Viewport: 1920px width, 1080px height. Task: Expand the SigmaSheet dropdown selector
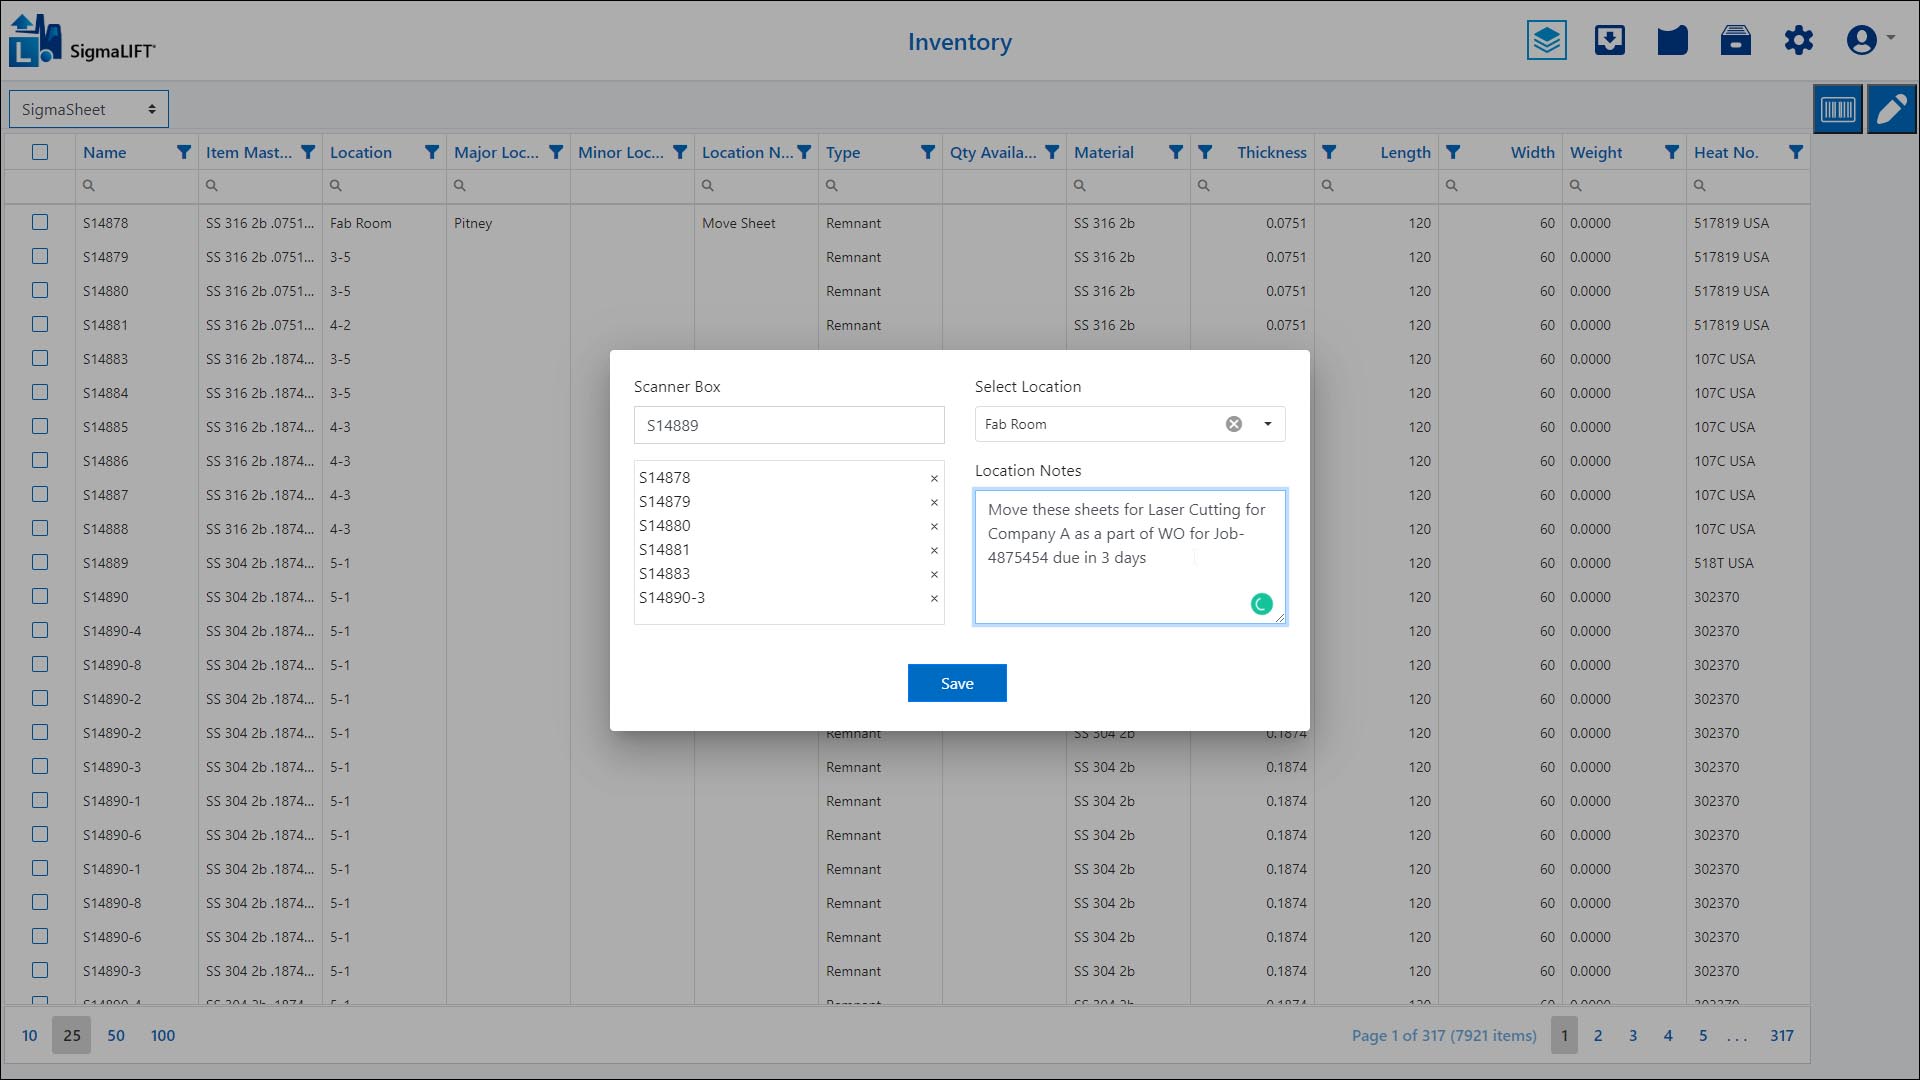152,108
